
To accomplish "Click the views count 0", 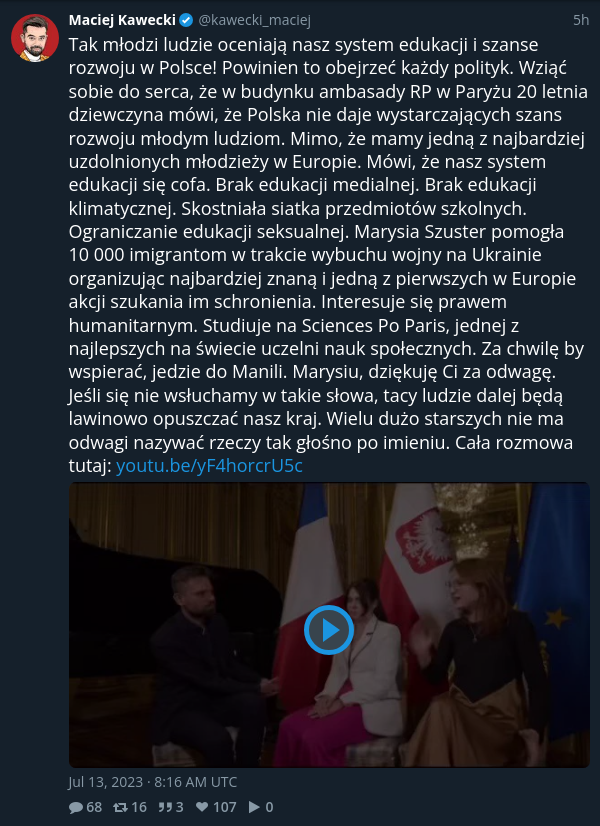I will (269, 807).
